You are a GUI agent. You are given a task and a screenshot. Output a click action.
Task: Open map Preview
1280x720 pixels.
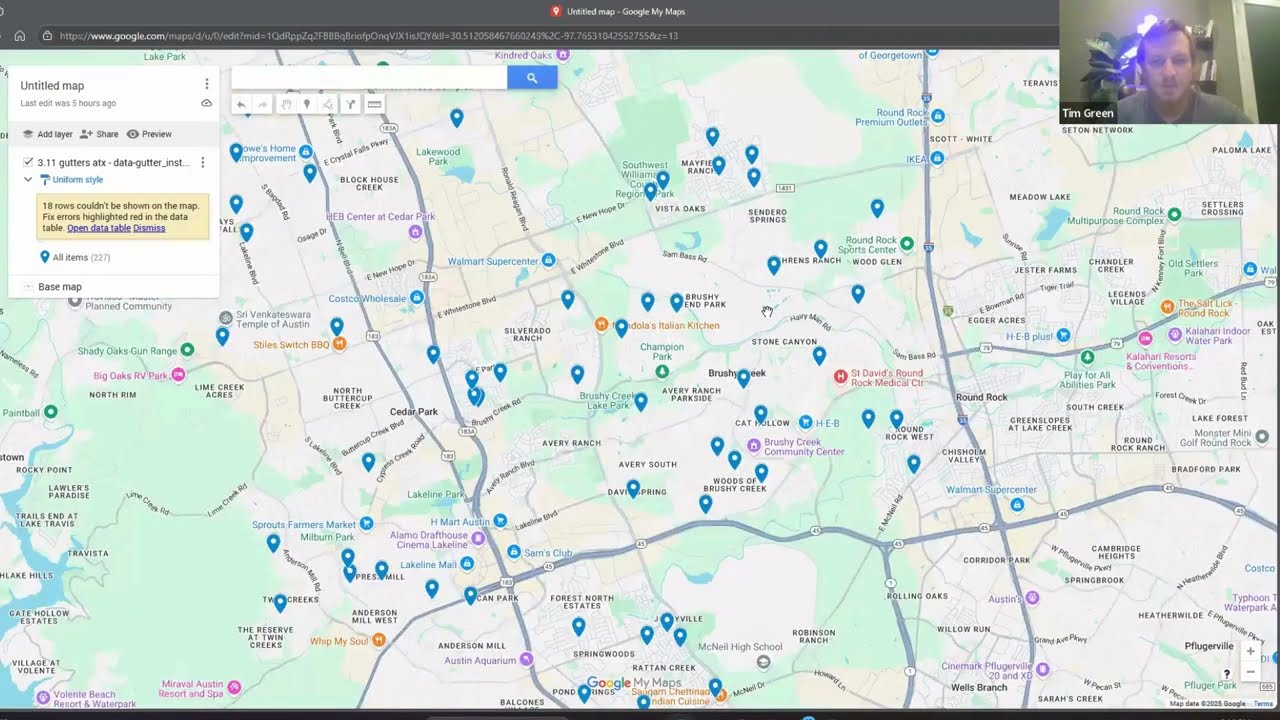tap(149, 134)
